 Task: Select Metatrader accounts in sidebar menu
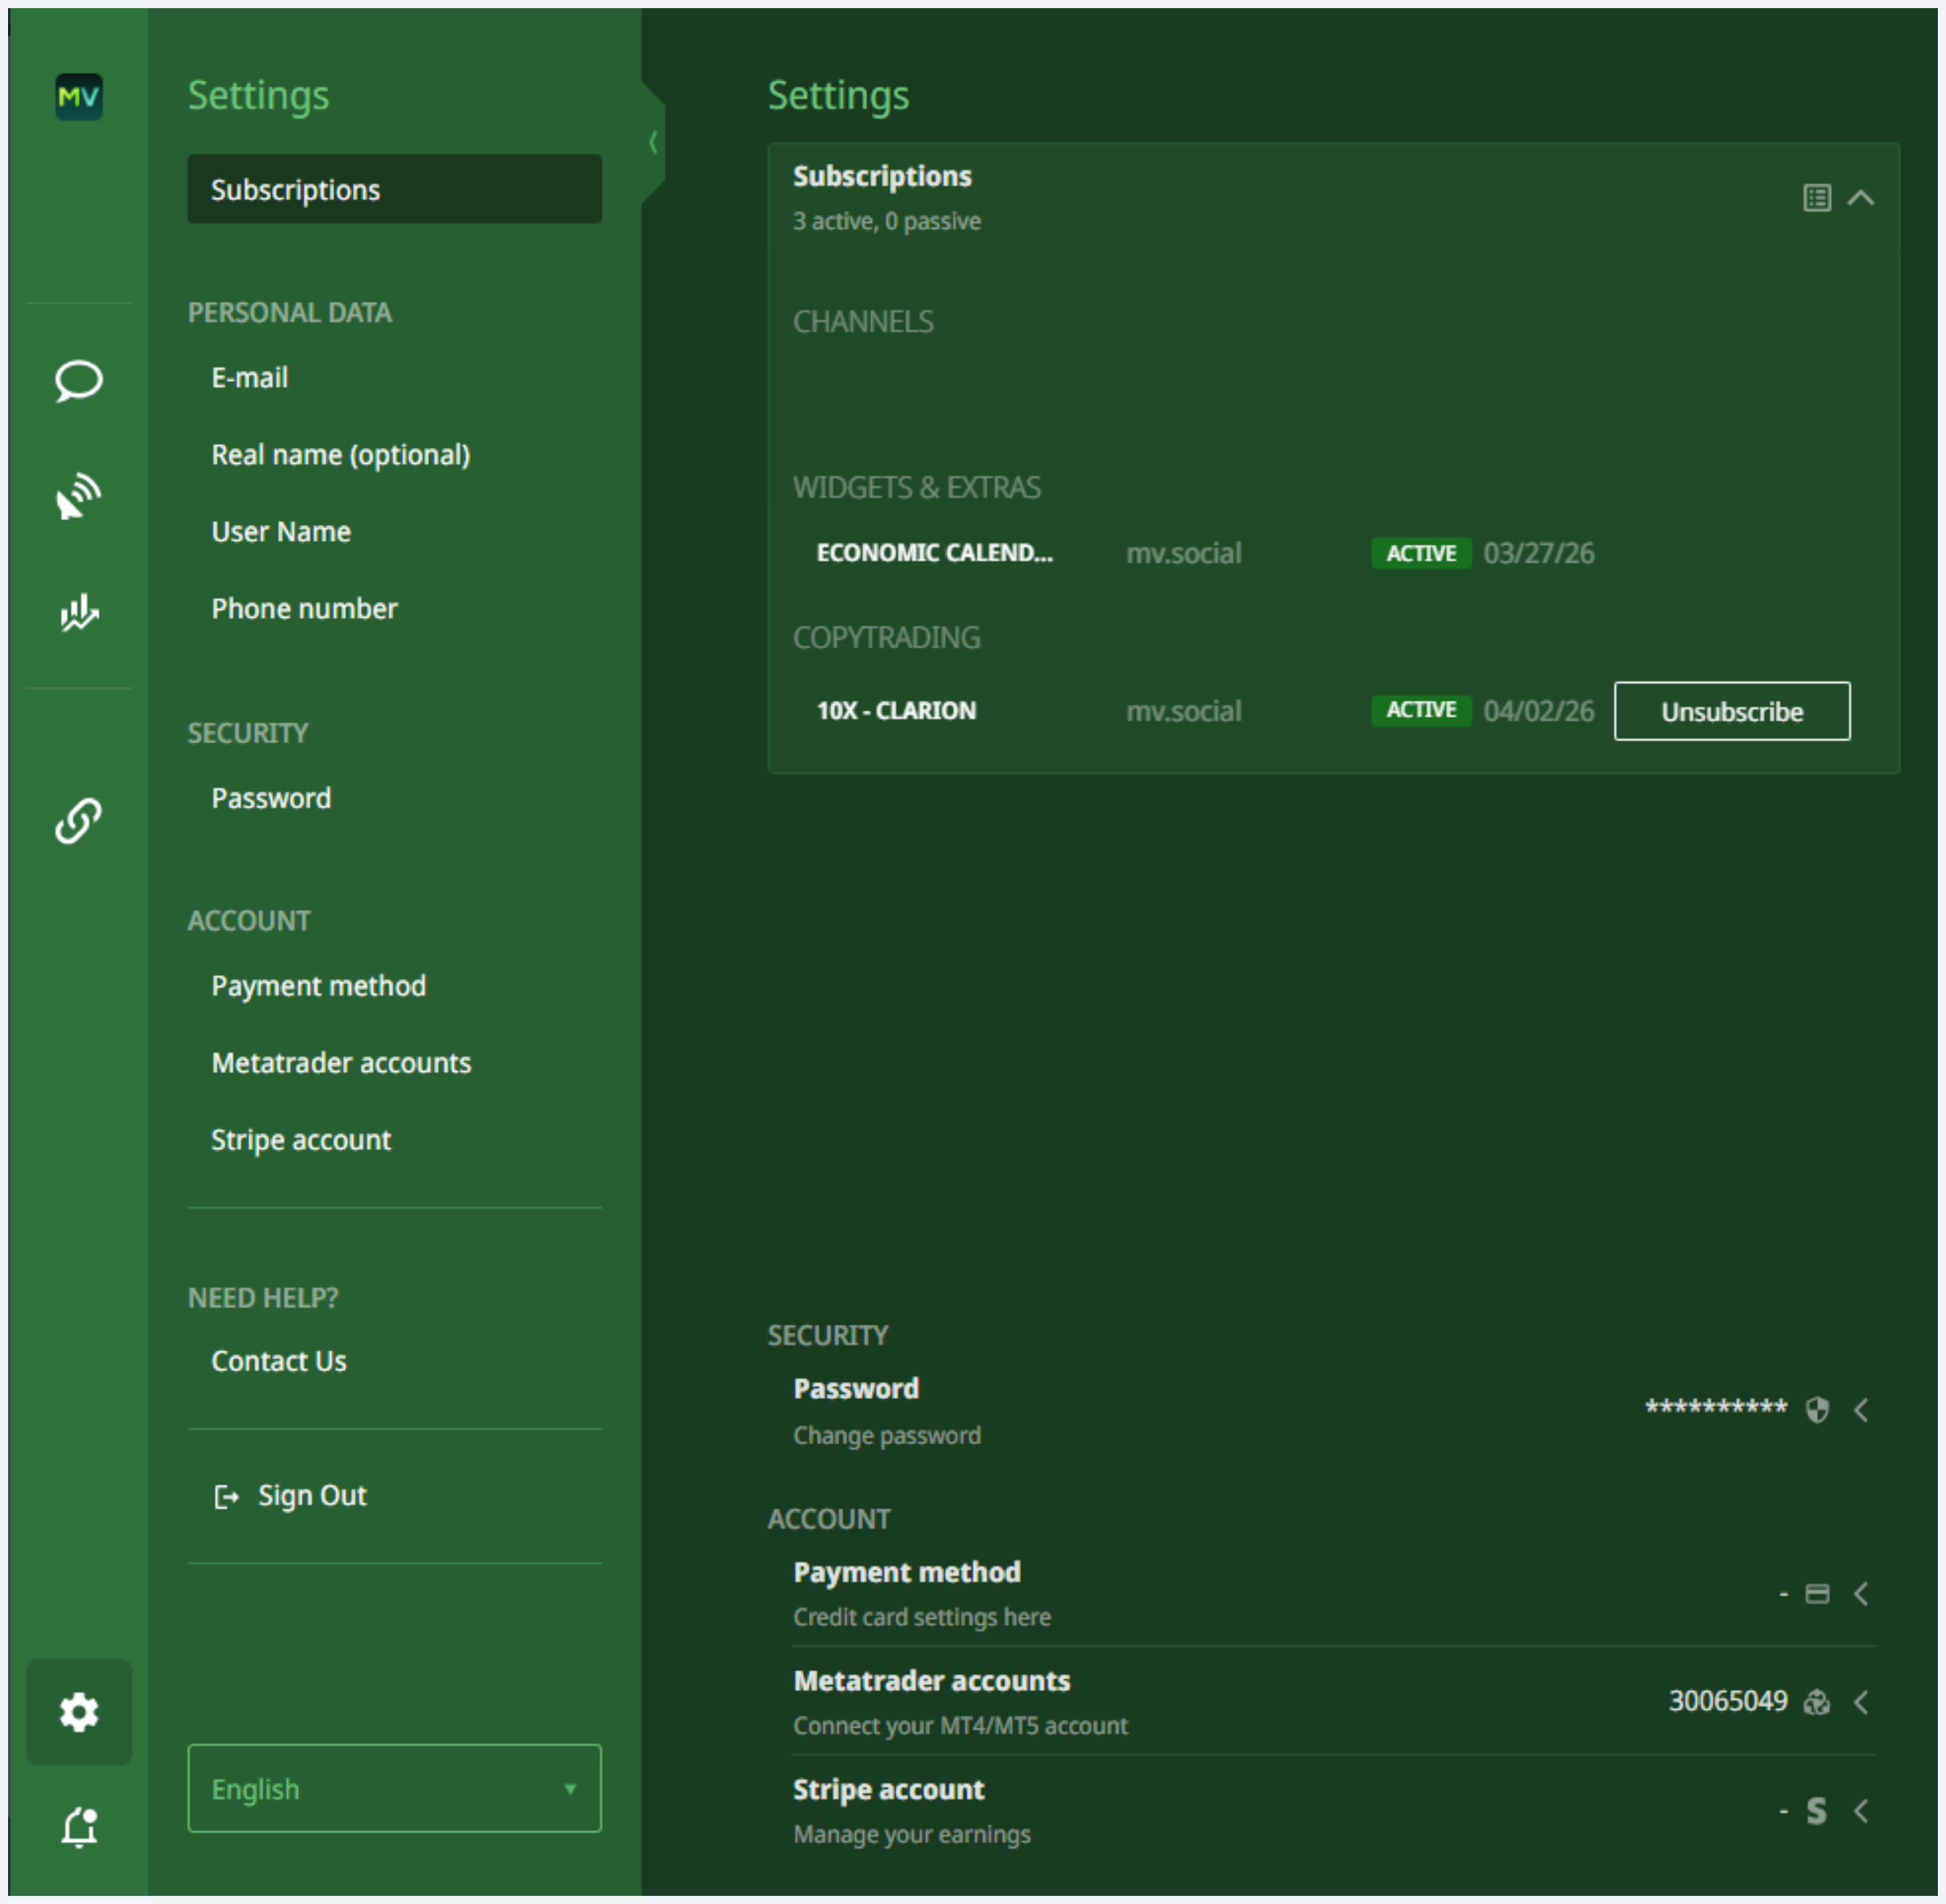tap(341, 1063)
